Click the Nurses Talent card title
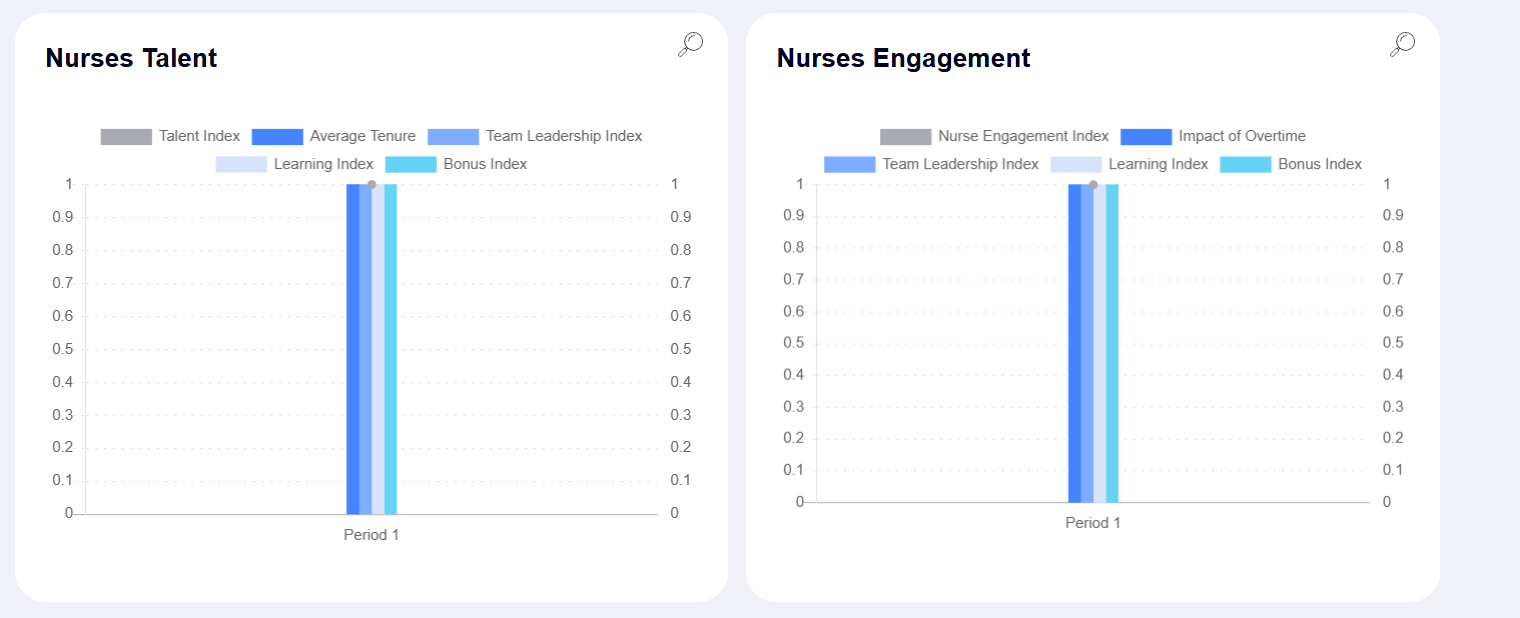 coord(130,58)
